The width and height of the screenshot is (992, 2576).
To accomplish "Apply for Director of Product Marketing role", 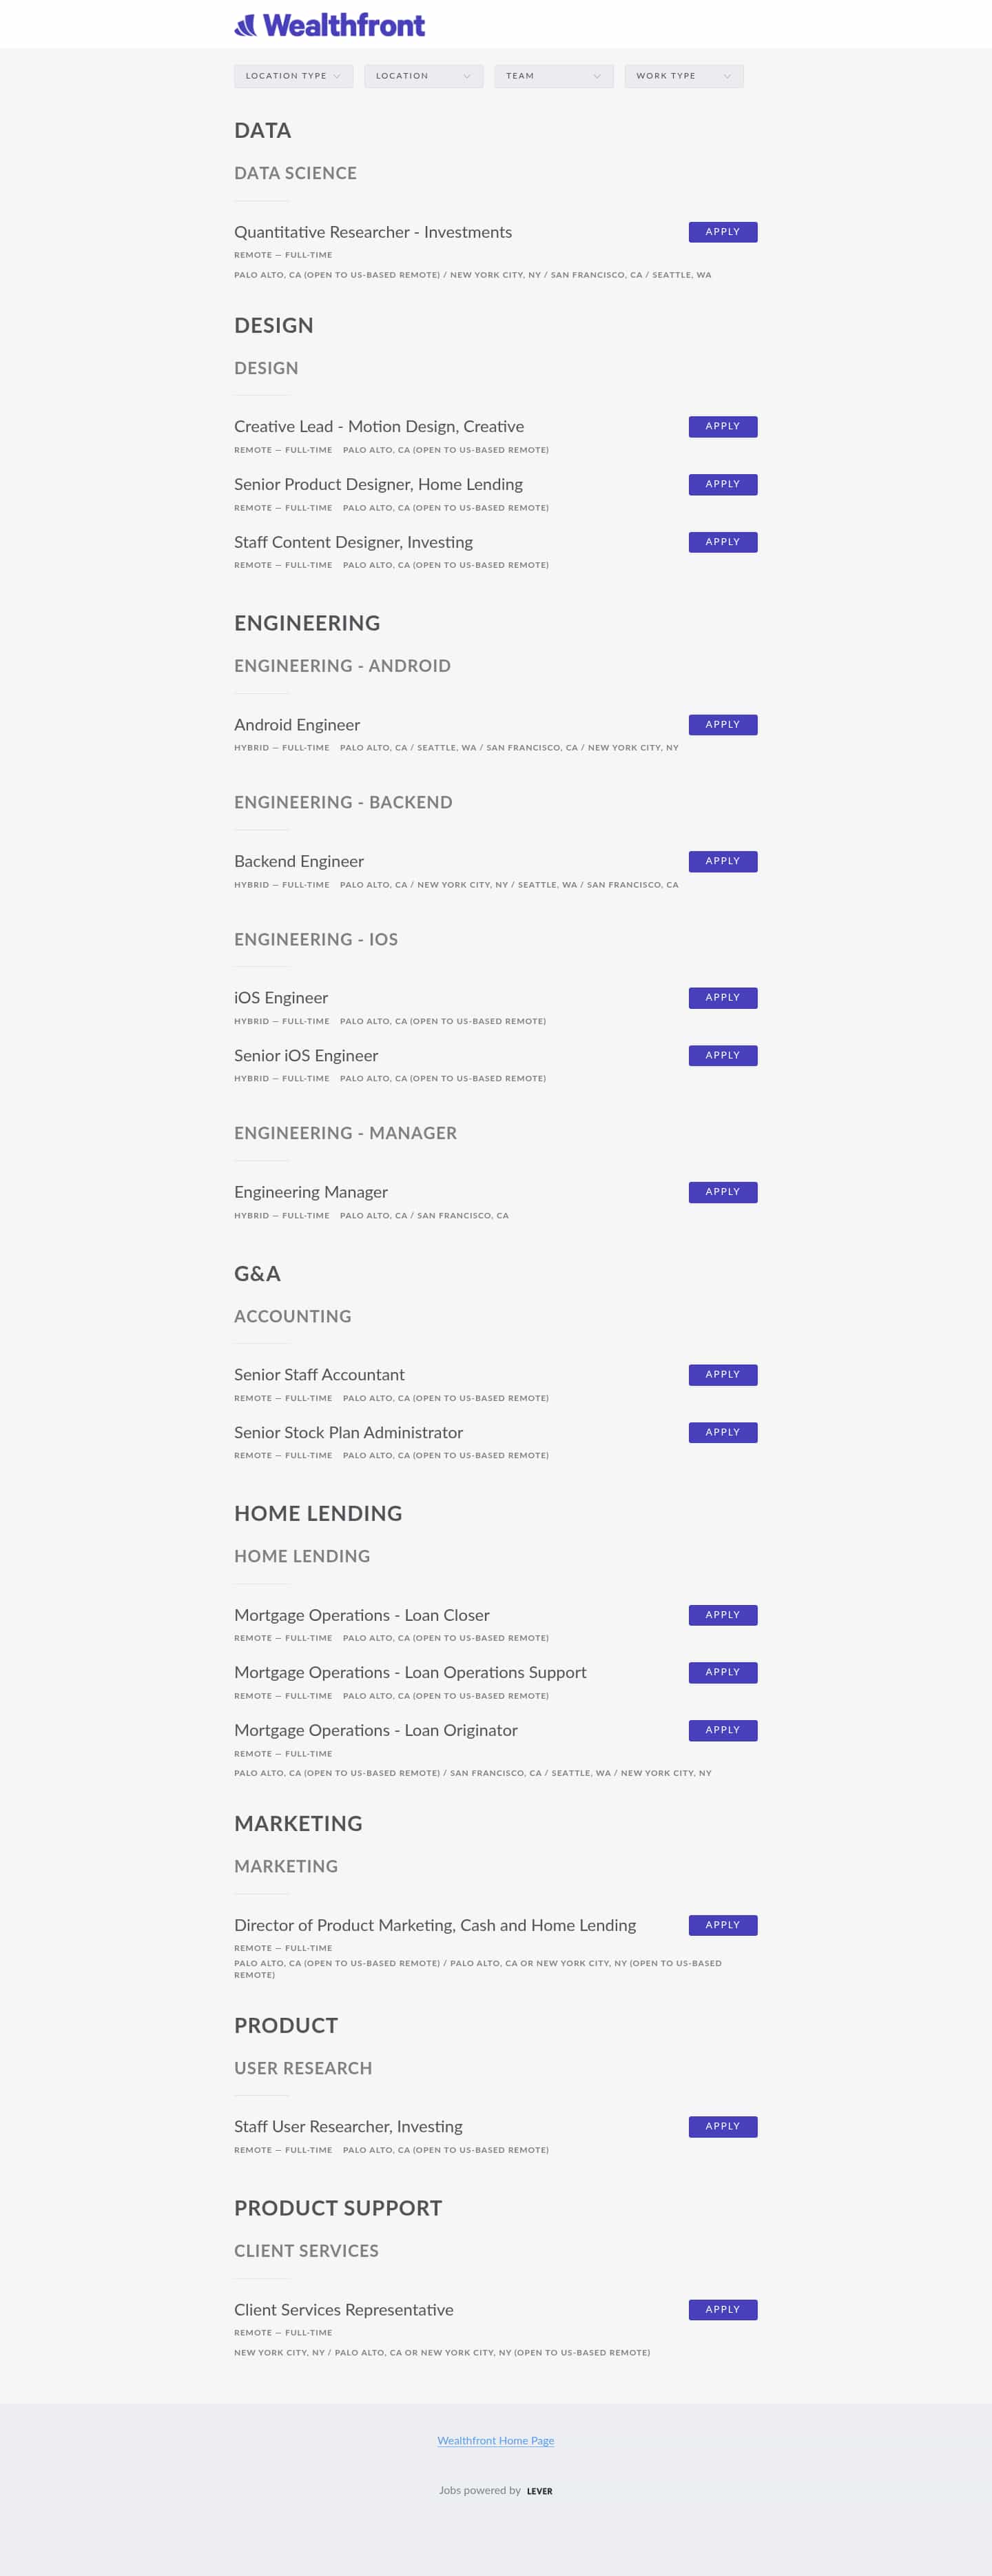I will click(722, 1924).
